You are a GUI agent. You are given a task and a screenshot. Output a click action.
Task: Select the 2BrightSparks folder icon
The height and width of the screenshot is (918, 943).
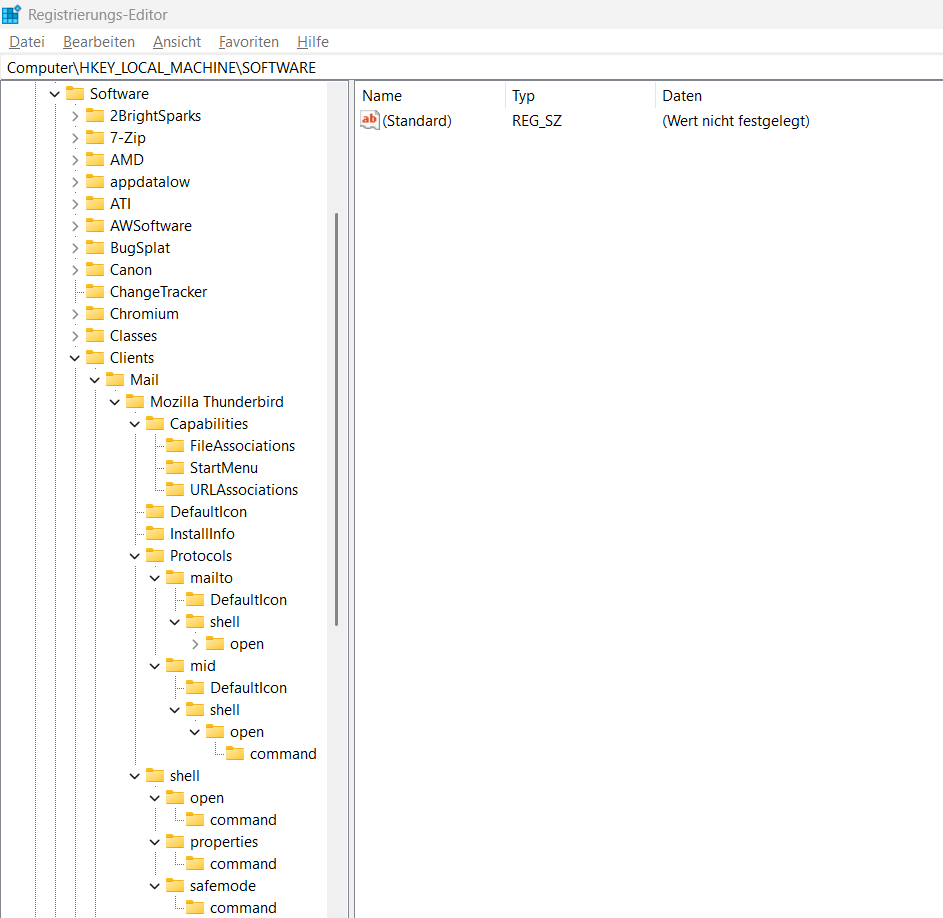(x=95, y=116)
